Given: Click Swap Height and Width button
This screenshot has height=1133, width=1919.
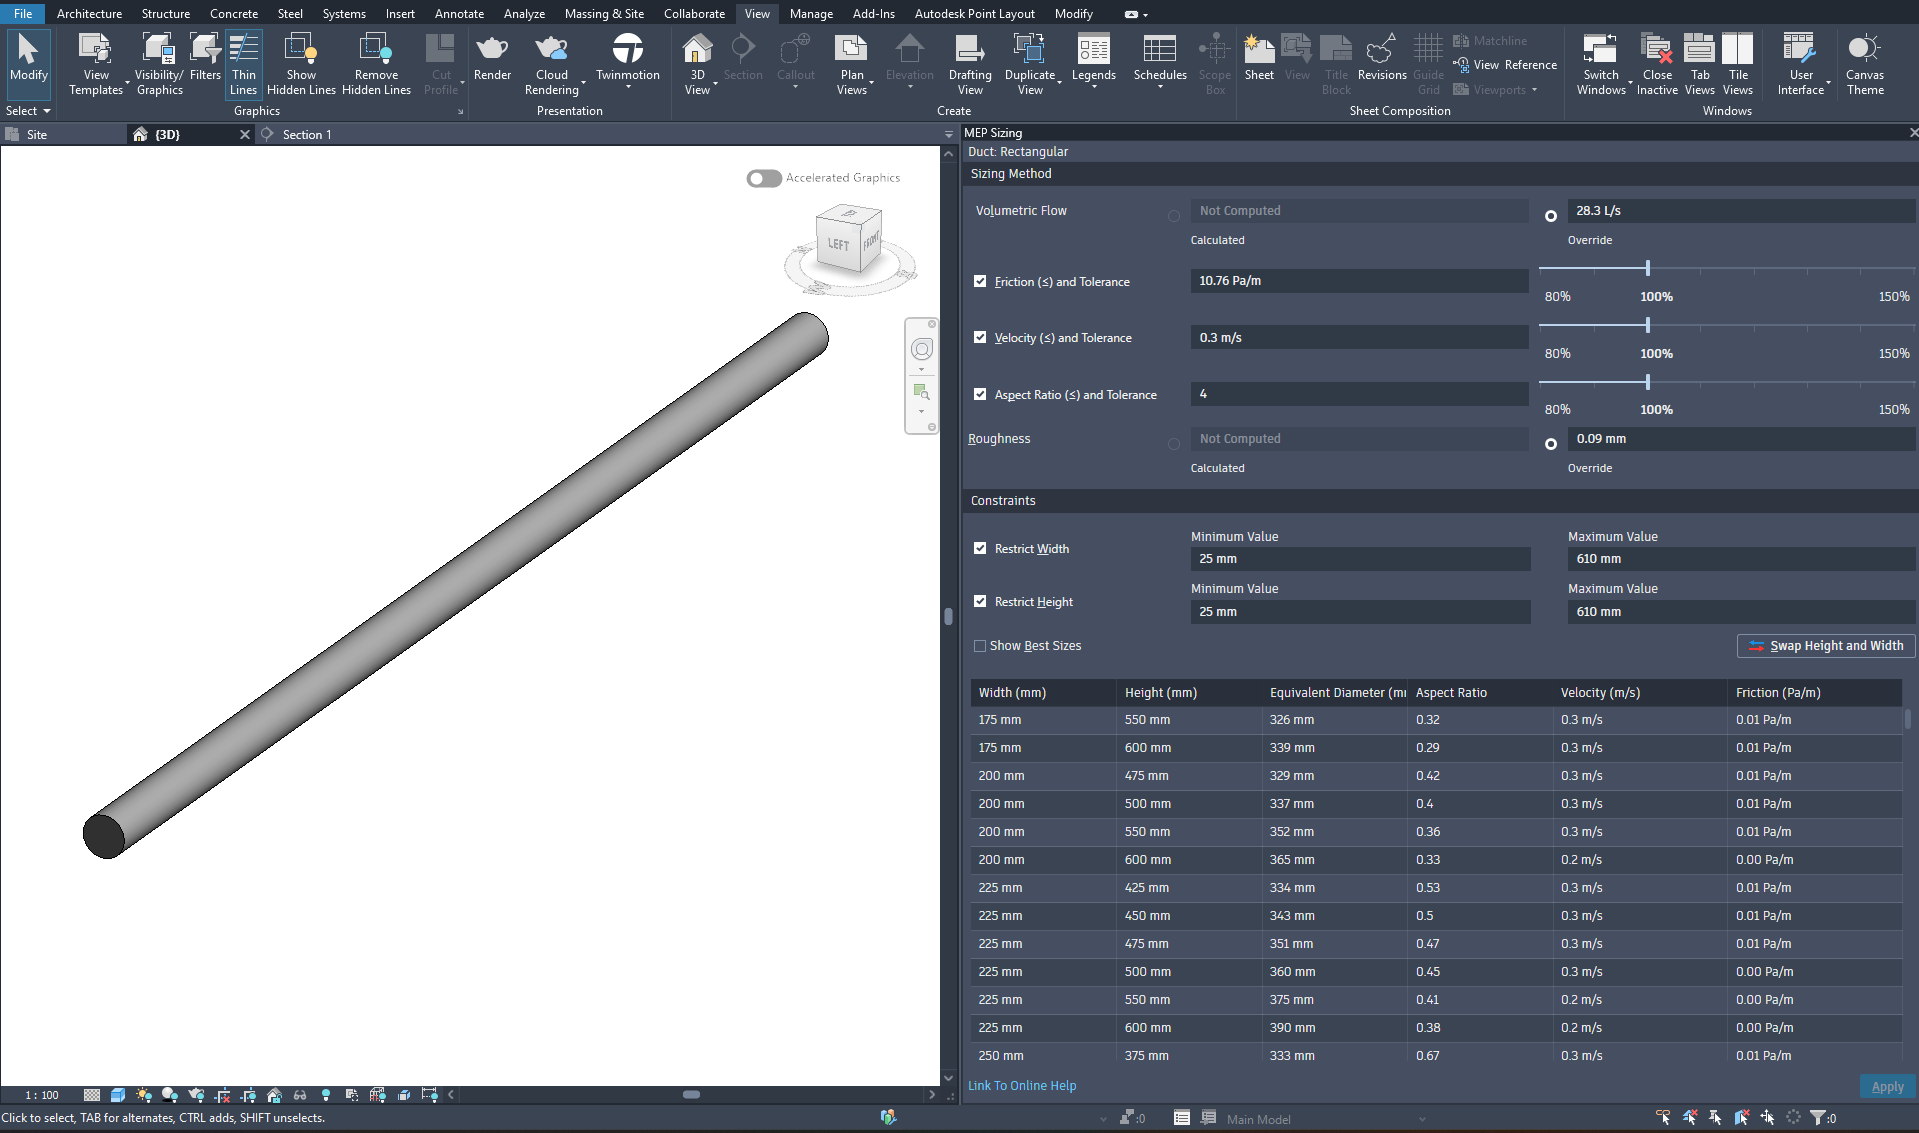Looking at the screenshot, I should click(x=1826, y=646).
